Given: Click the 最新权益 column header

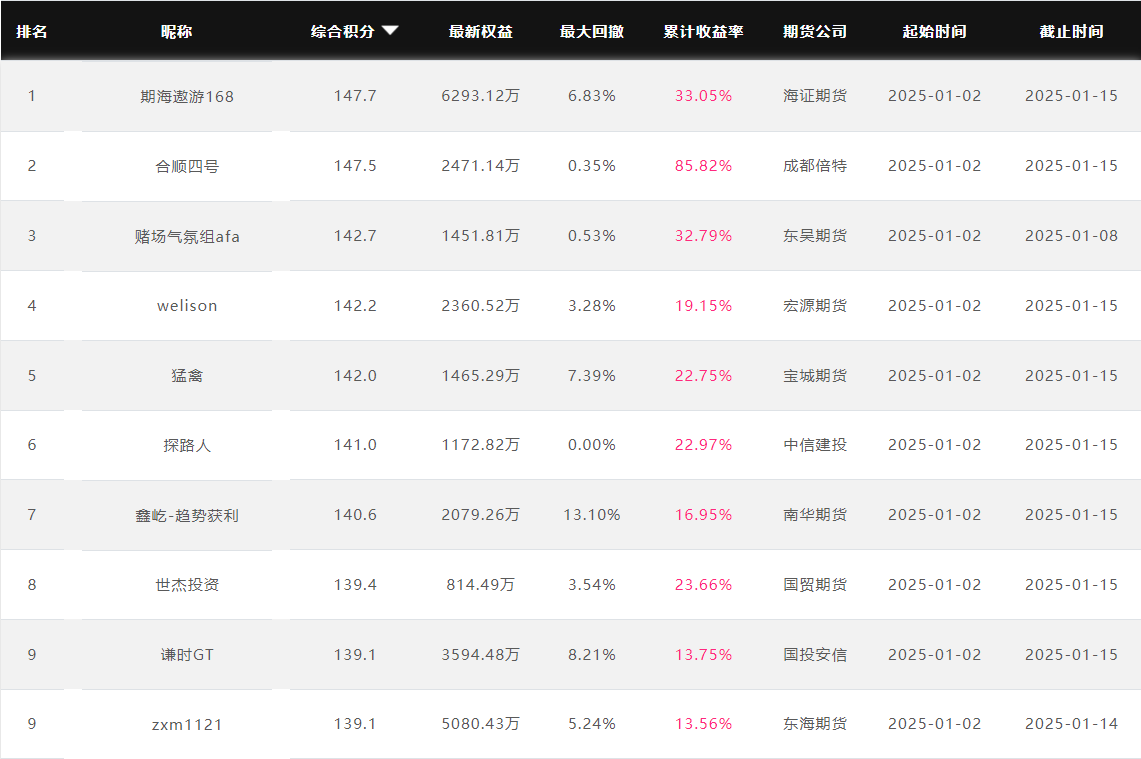Looking at the screenshot, I should tap(481, 31).
